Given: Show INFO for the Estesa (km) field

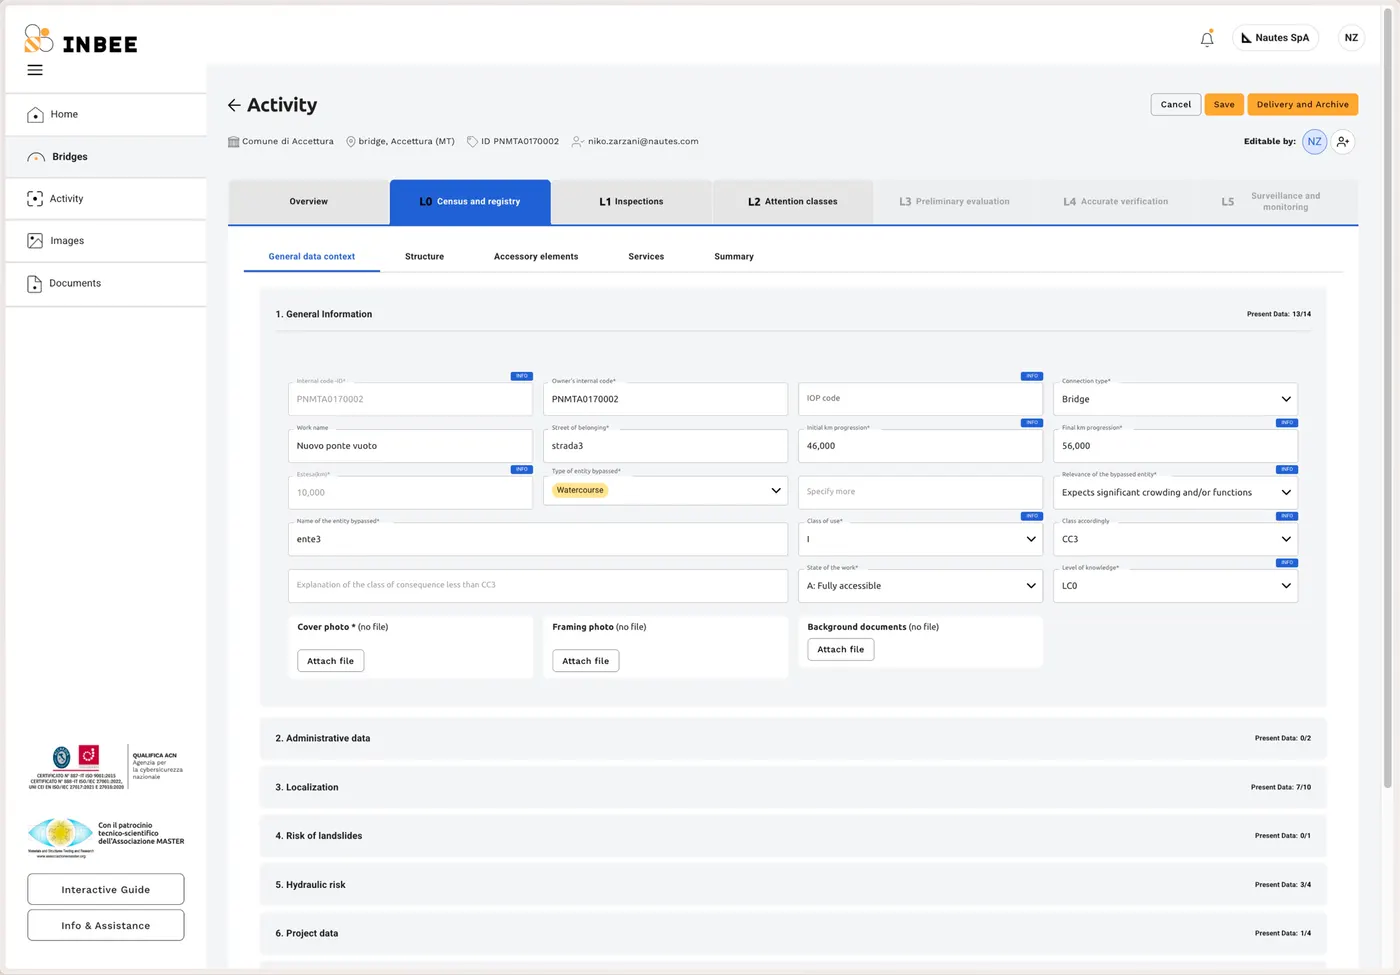Looking at the screenshot, I should (522, 469).
